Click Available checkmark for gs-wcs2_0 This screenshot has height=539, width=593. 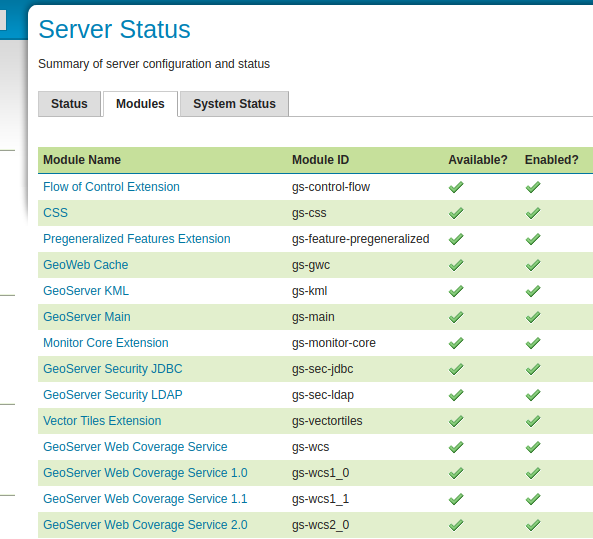[x=456, y=525]
